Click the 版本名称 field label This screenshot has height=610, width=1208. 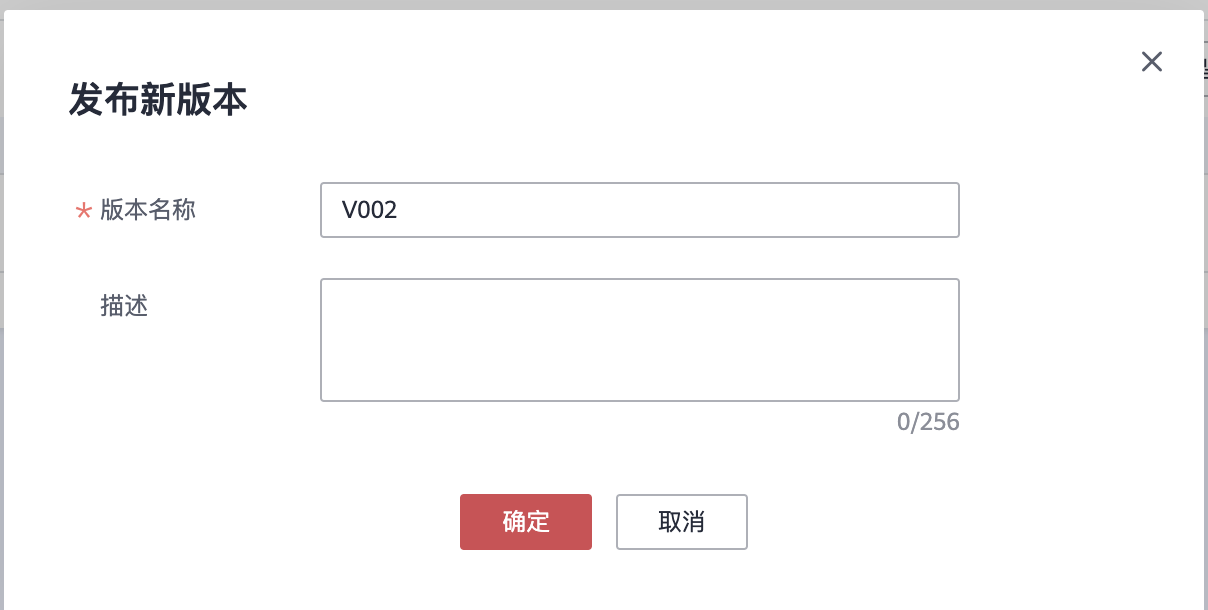(x=148, y=210)
